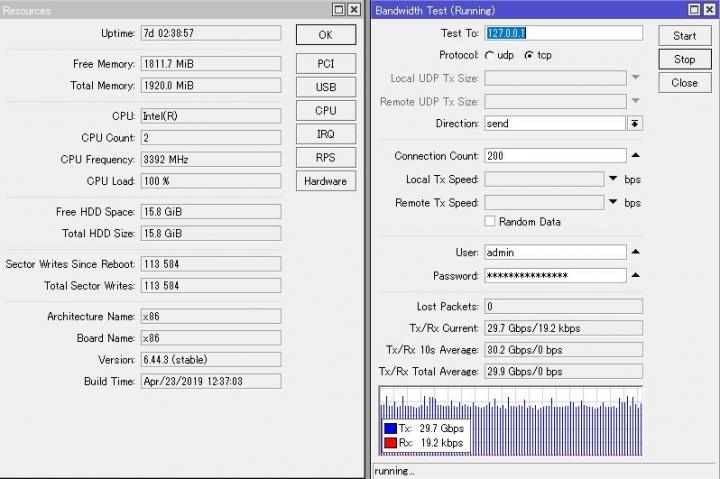
Task: Click the running status bar text
Action: coord(394,471)
